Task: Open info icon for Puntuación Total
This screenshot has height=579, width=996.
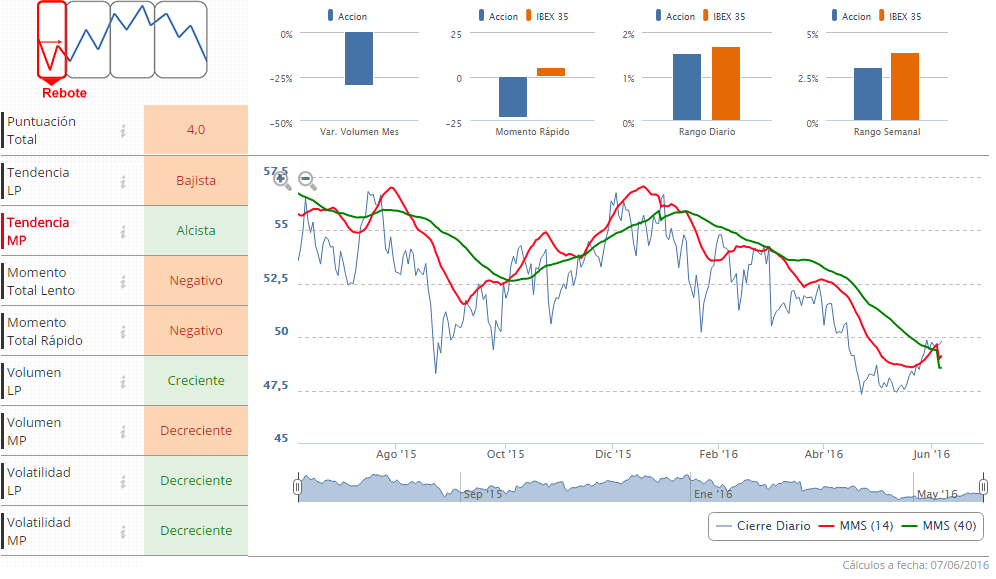Action: point(123,131)
